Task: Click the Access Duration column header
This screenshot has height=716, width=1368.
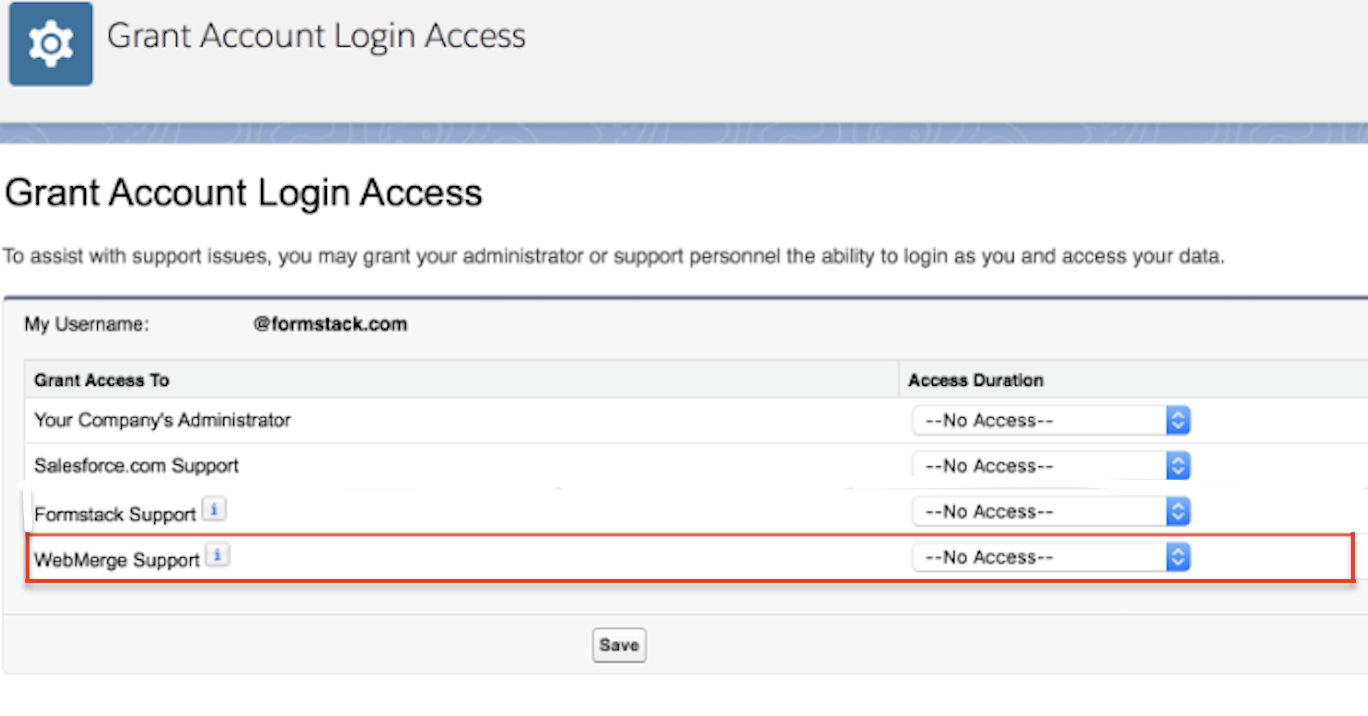Action: (x=975, y=380)
